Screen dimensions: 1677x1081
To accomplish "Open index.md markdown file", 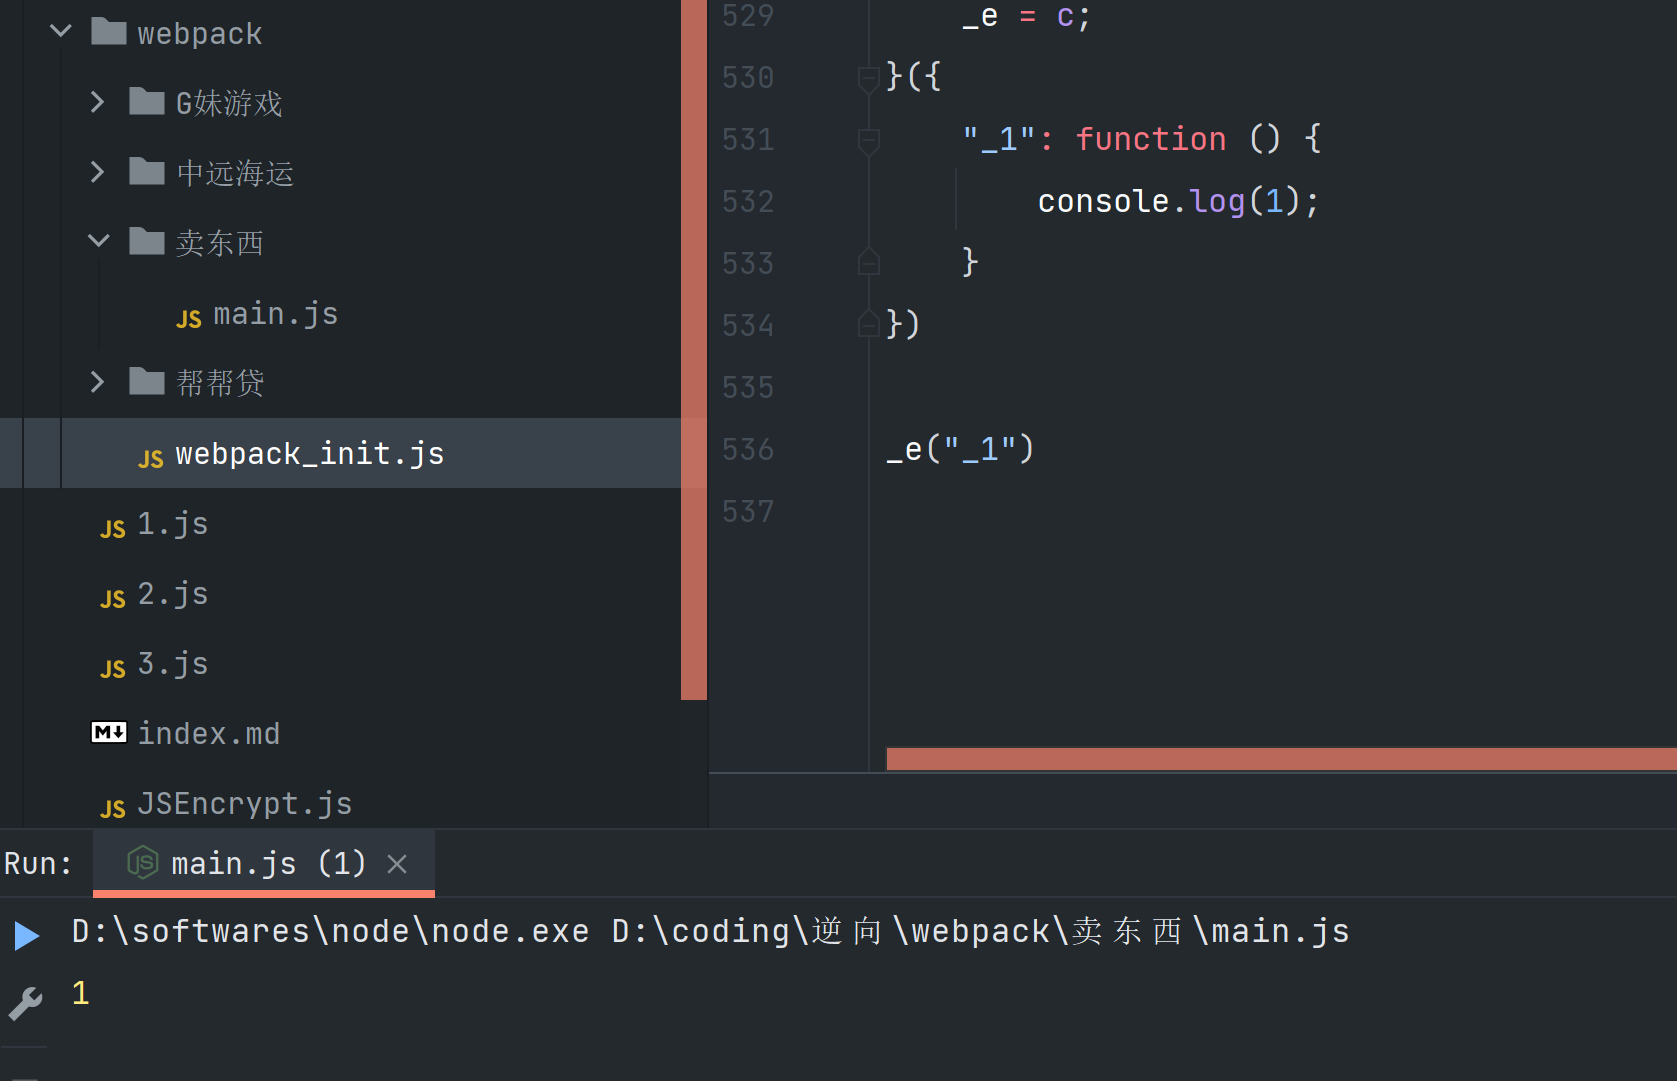I will [x=209, y=734].
